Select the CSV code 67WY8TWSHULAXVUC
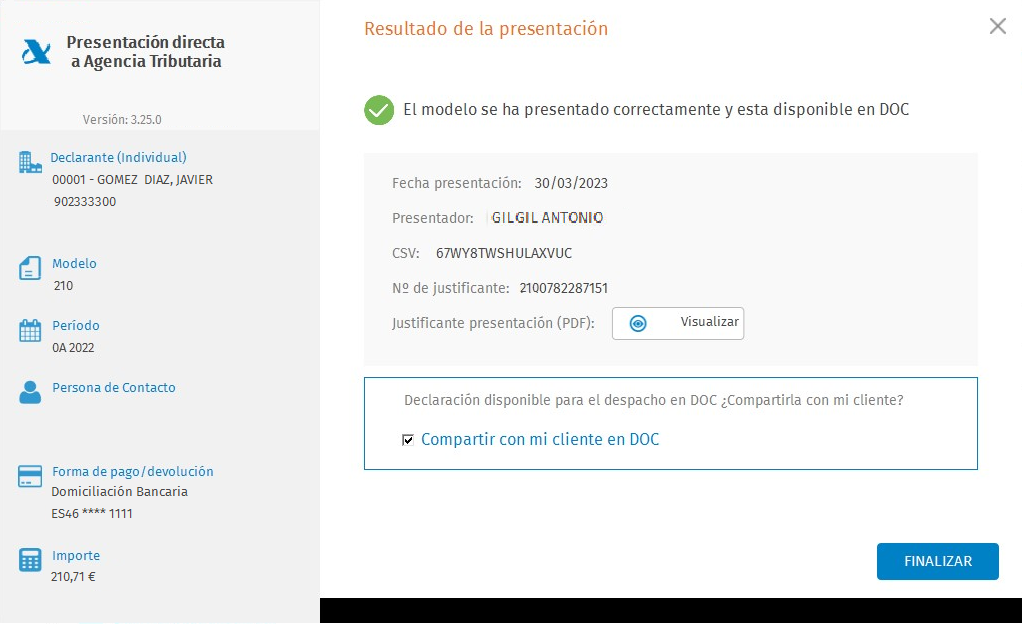The height and width of the screenshot is (624, 1022). click(504, 253)
